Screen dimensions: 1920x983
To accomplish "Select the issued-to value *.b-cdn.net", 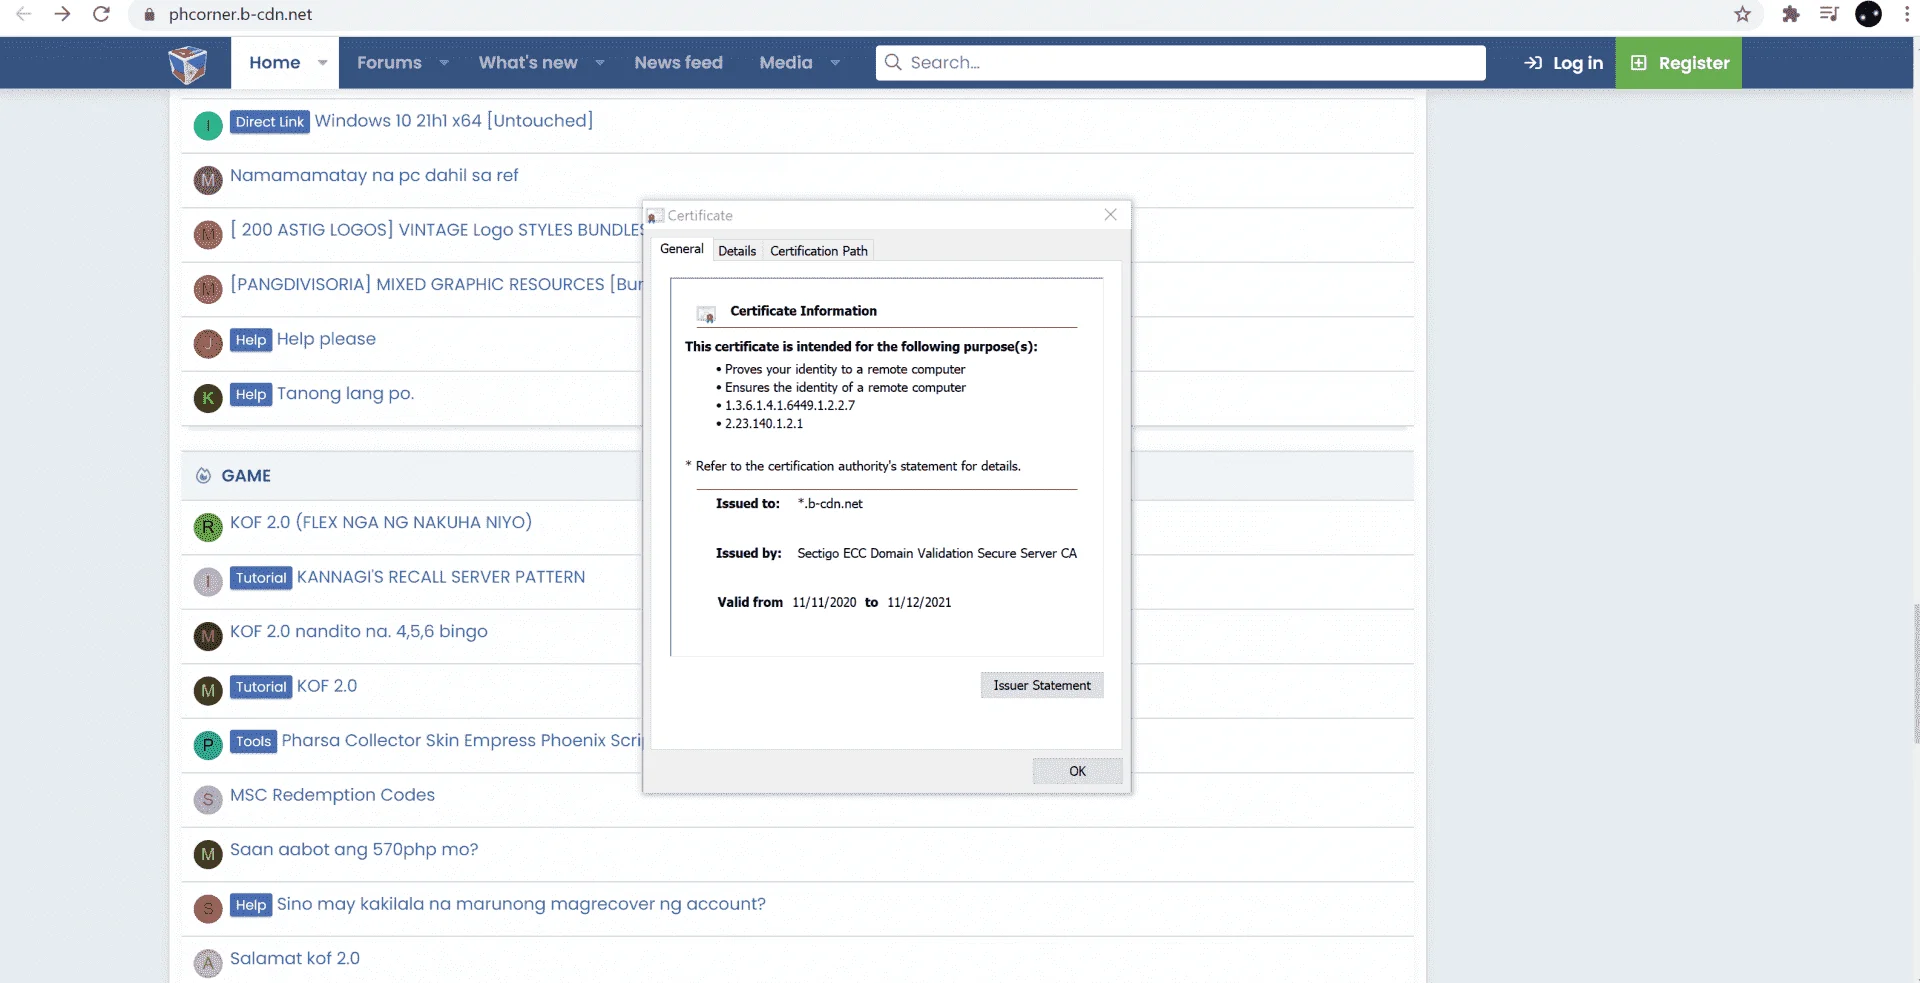I will tap(830, 504).
